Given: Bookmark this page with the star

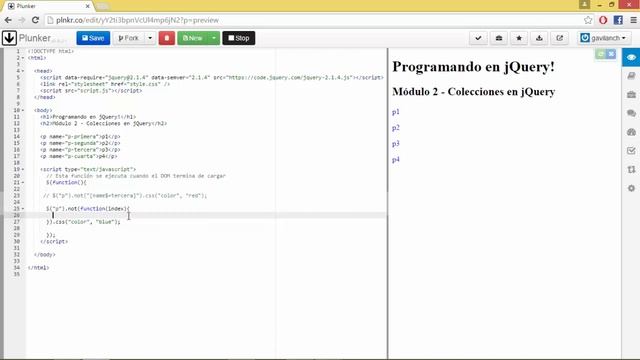Looking at the screenshot, I should [x=588, y=20].
